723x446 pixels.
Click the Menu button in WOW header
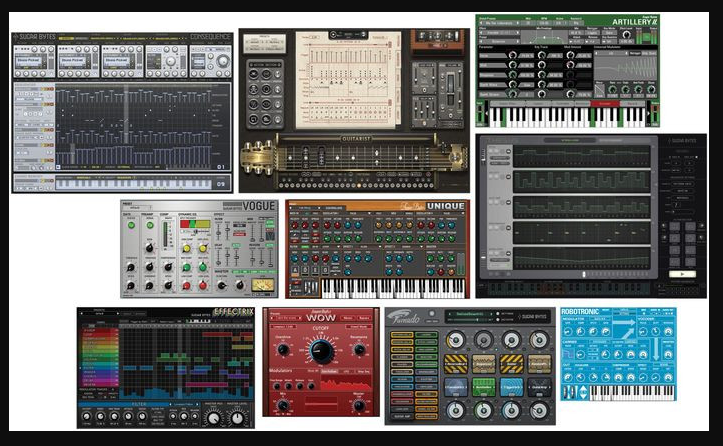348,318
